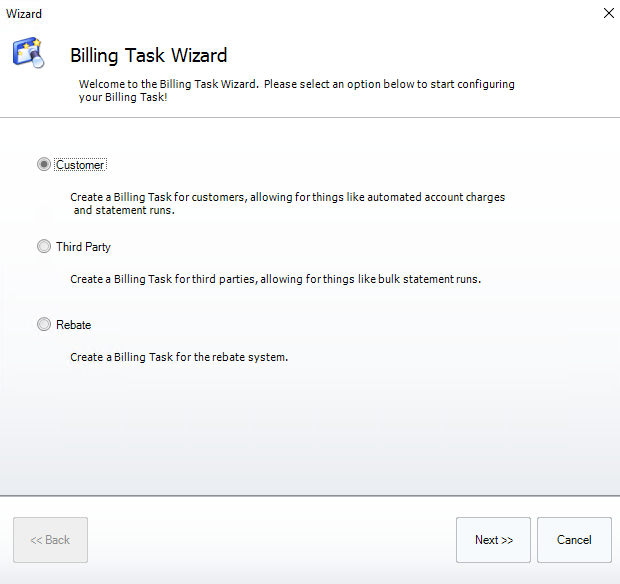Proceed with the Next >> button
Viewport: 620px width, 584px height.
coord(493,540)
